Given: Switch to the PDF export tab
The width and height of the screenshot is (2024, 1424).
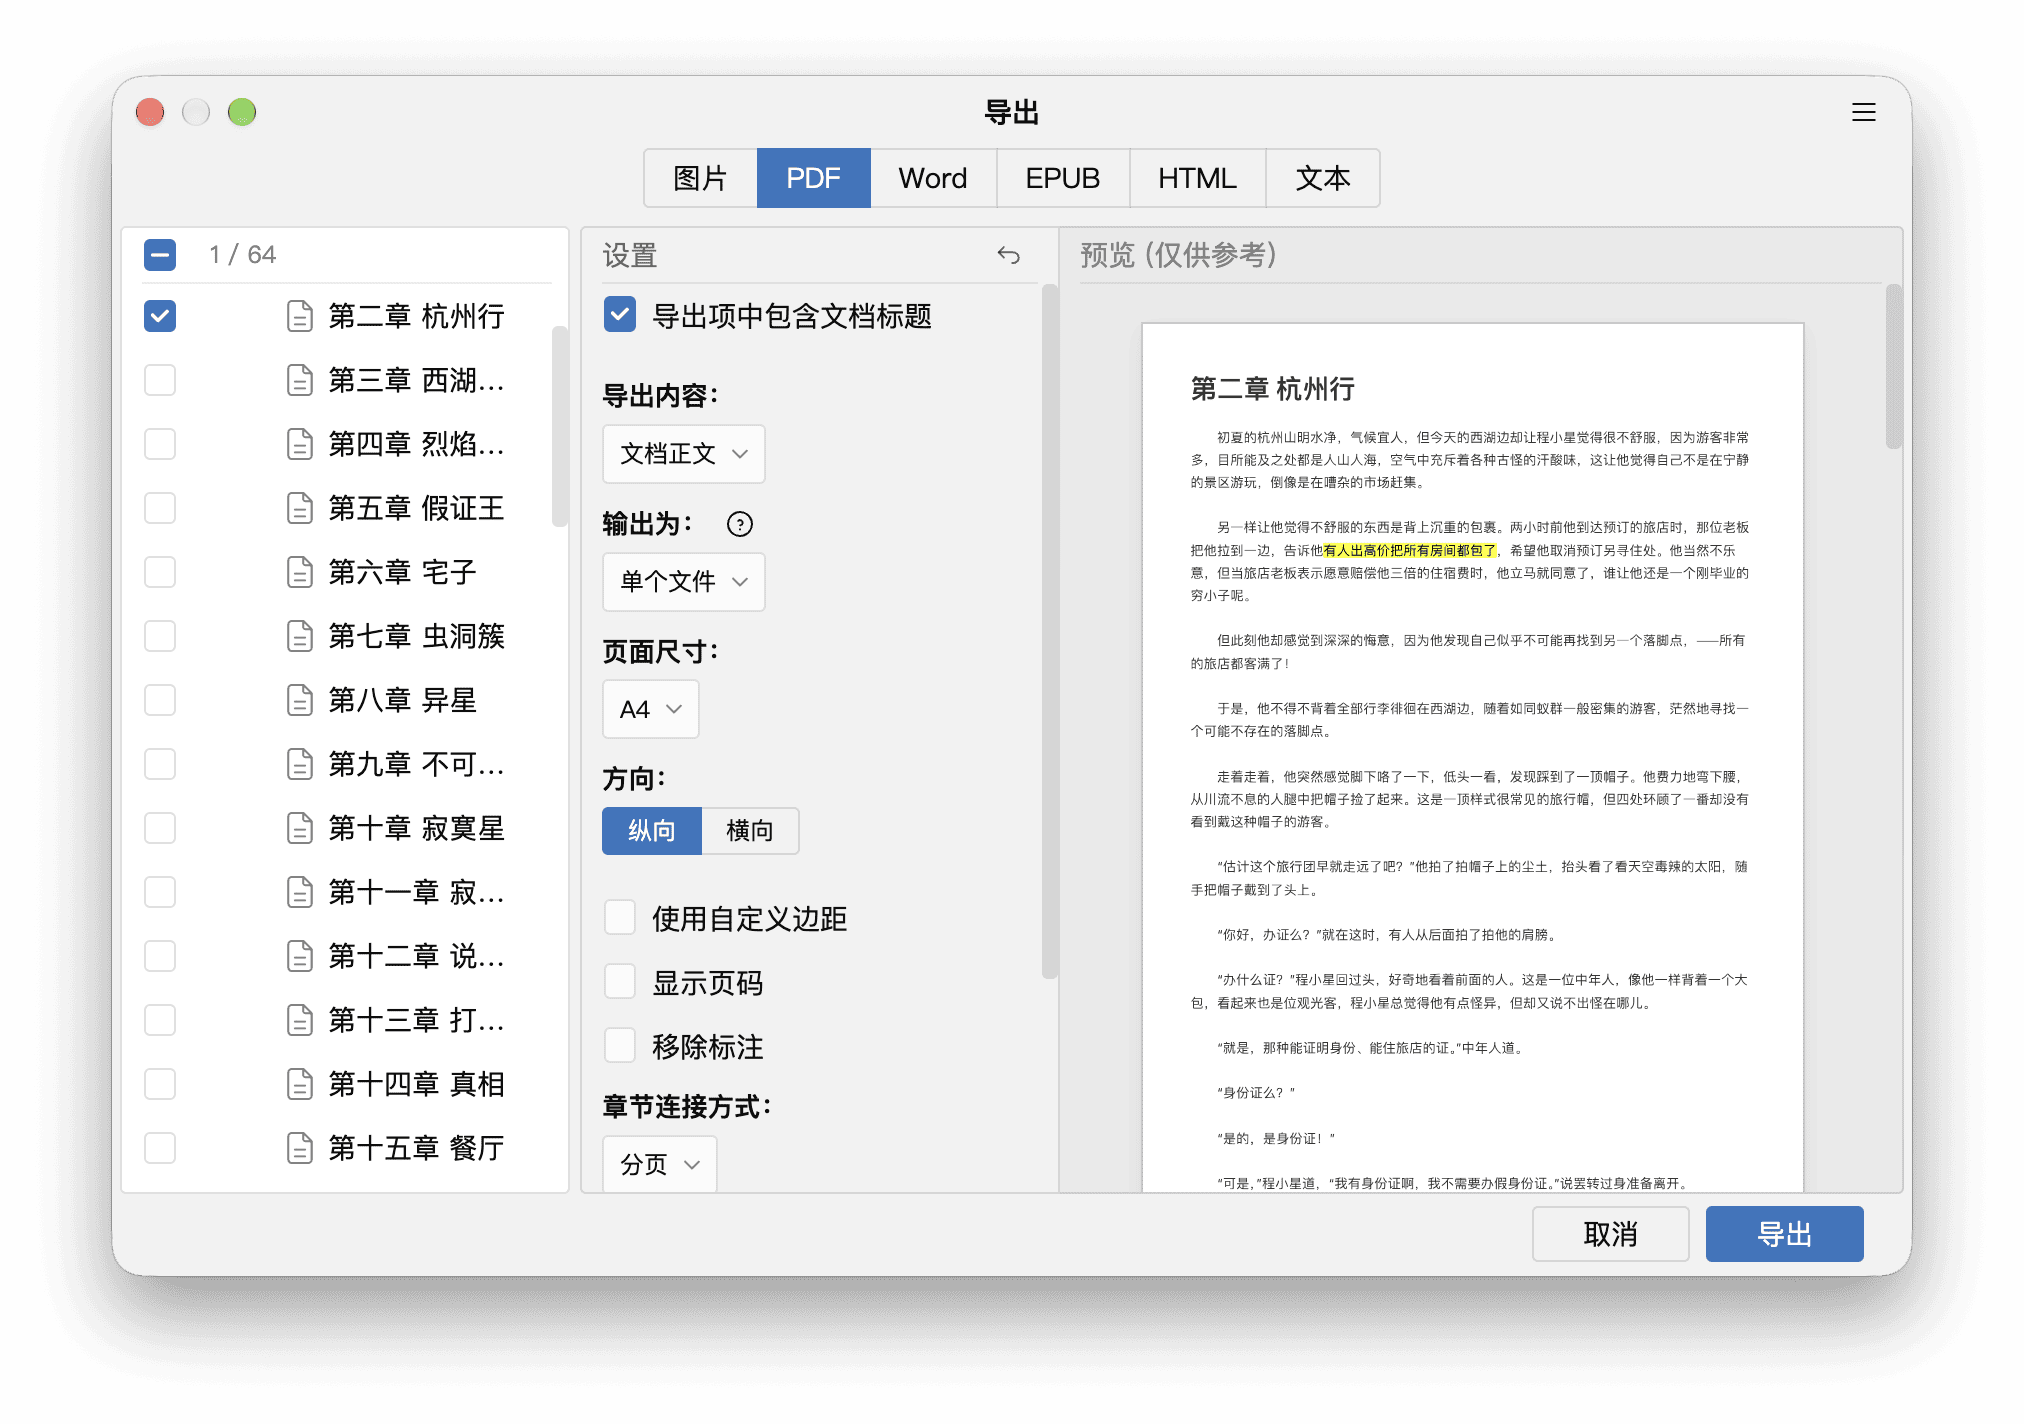Looking at the screenshot, I should click(x=814, y=178).
